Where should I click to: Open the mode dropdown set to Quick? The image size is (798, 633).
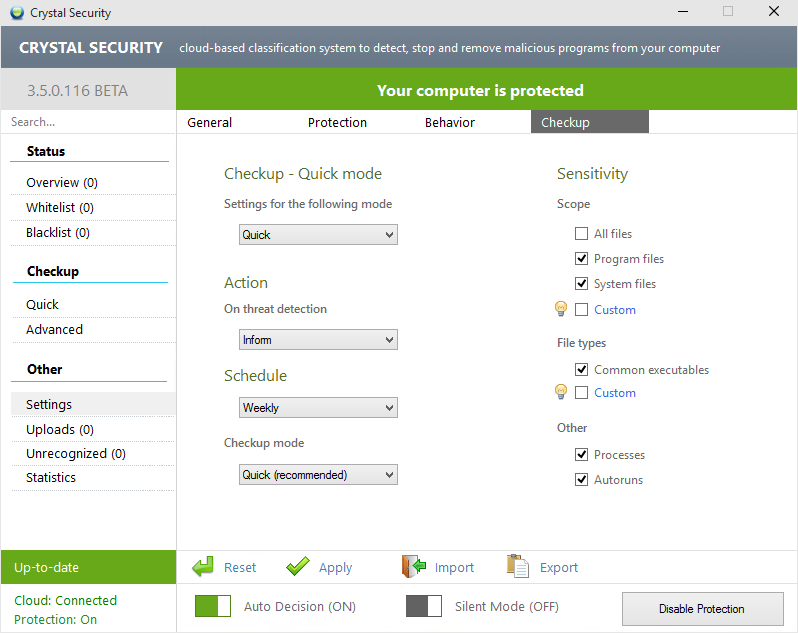[x=319, y=235]
